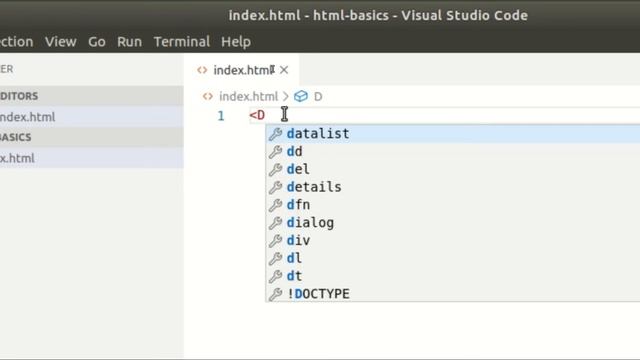Viewport: 640px width, 360px height.
Task: Click the wrench icon next to del
Action: tap(276, 169)
